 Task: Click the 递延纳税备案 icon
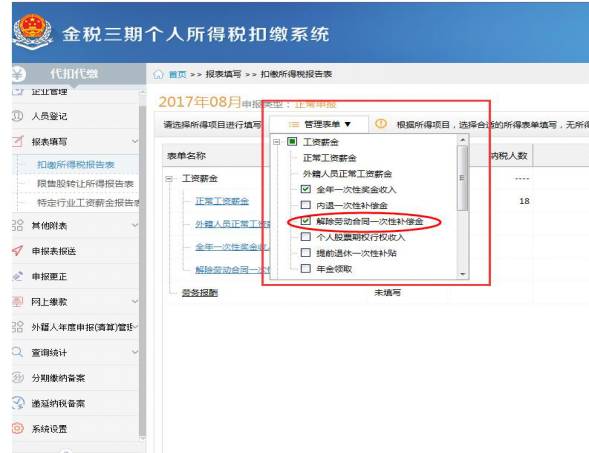17,403
